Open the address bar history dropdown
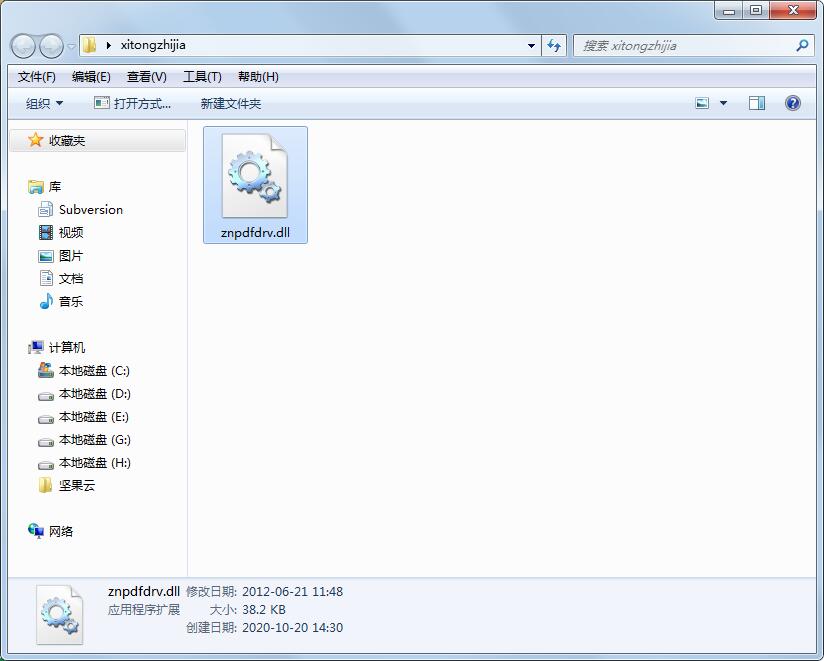This screenshot has height=661, width=824. pos(531,45)
